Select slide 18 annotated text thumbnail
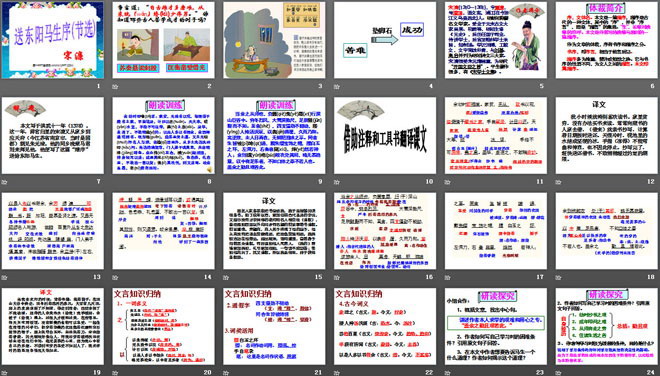 (x=607, y=231)
